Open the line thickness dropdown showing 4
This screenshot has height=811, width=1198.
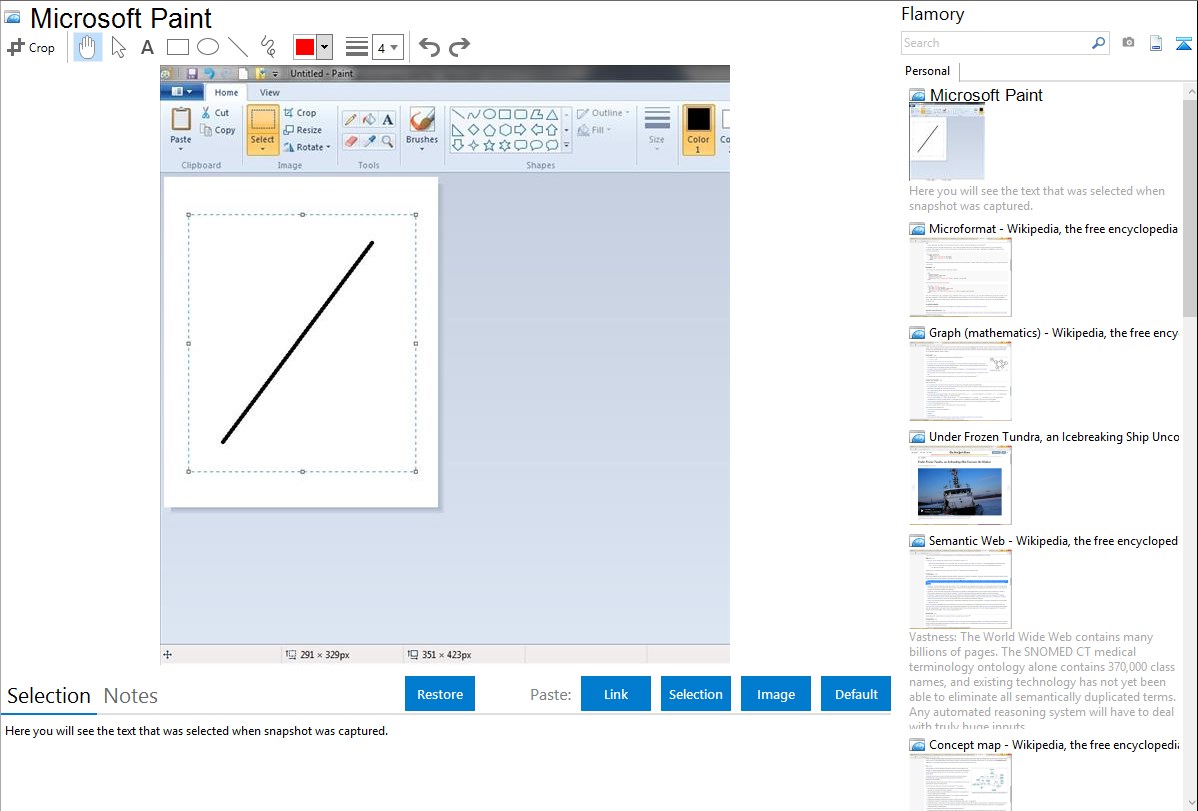pyautogui.click(x=387, y=47)
